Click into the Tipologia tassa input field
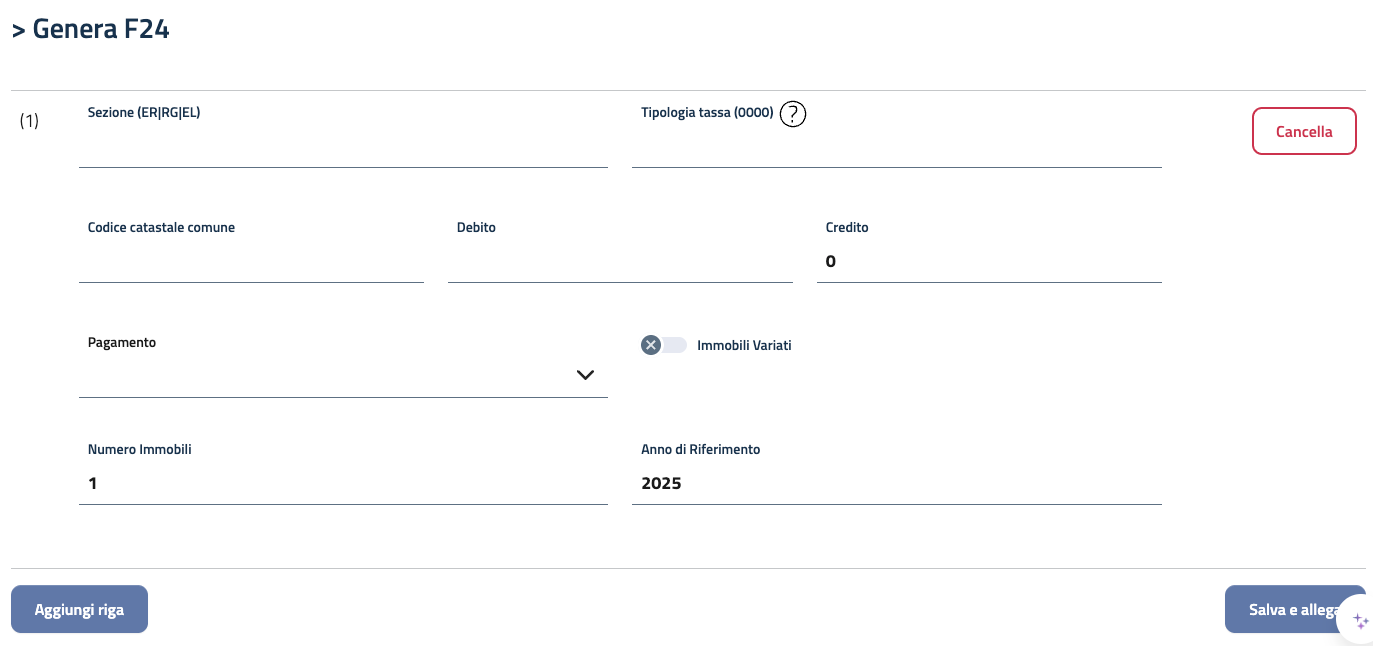Image resolution: width=1373 pixels, height=646 pixels. [896, 149]
